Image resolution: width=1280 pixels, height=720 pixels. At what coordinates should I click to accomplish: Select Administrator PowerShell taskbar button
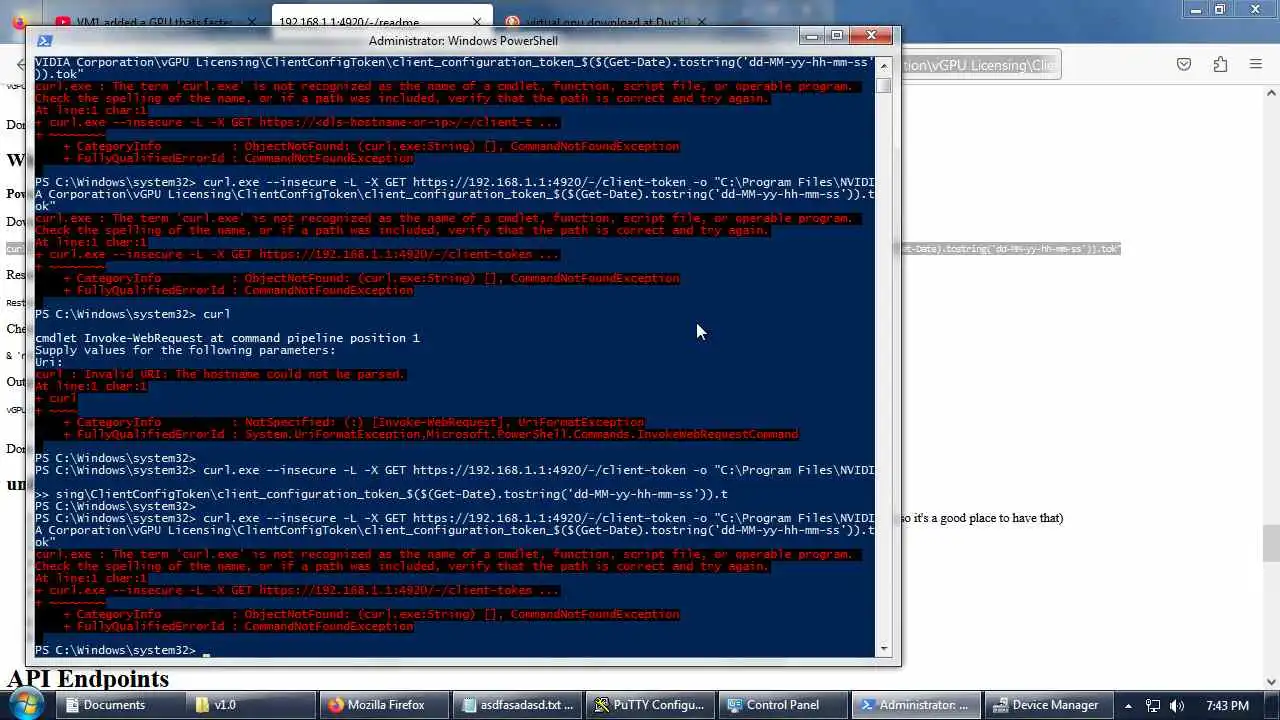click(915, 705)
